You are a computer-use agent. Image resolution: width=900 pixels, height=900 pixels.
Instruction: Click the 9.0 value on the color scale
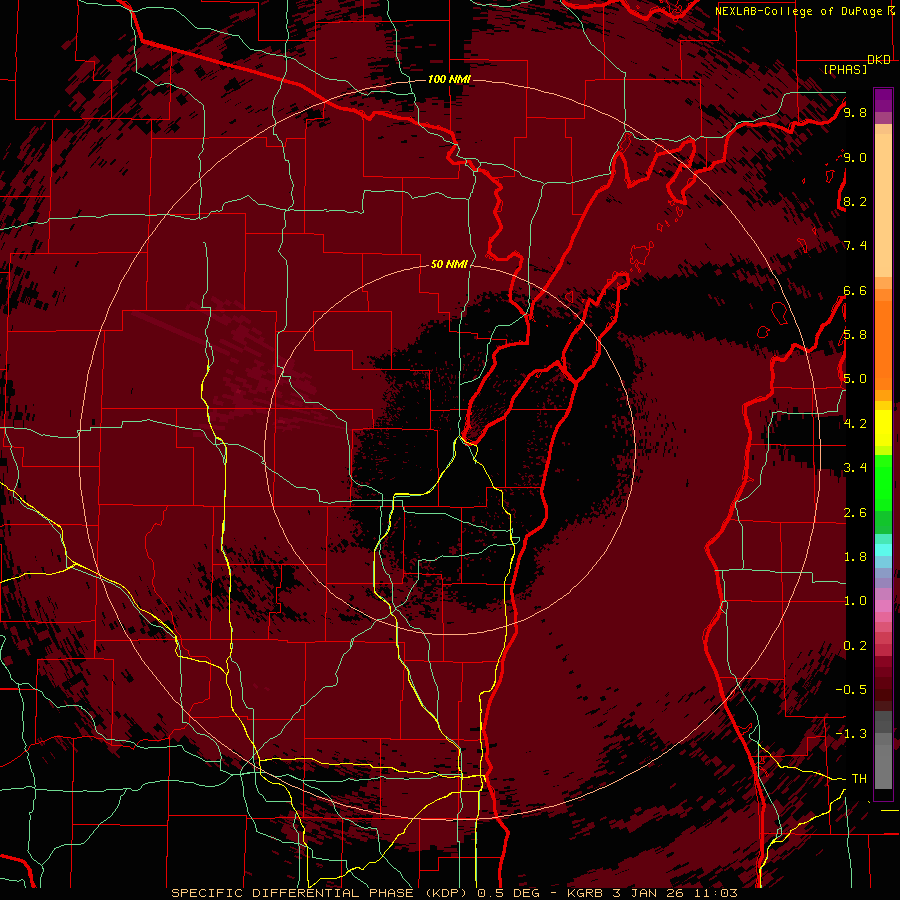[855, 157]
